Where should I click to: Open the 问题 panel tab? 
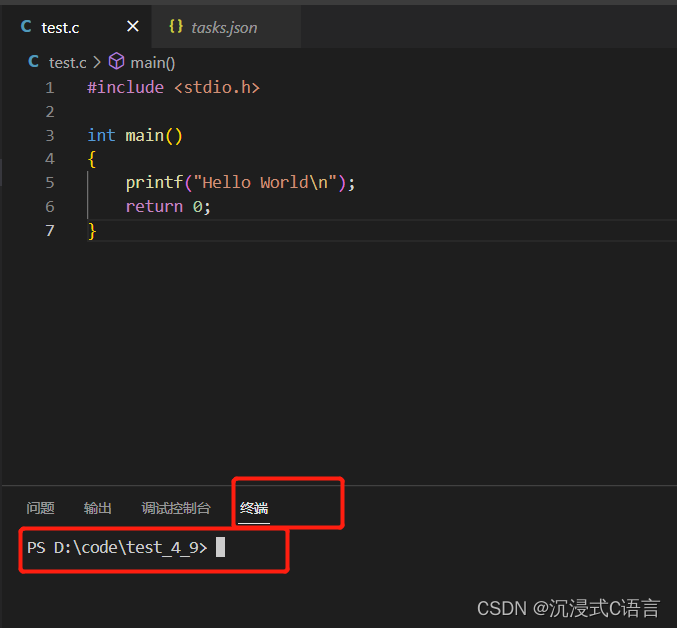[40, 508]
